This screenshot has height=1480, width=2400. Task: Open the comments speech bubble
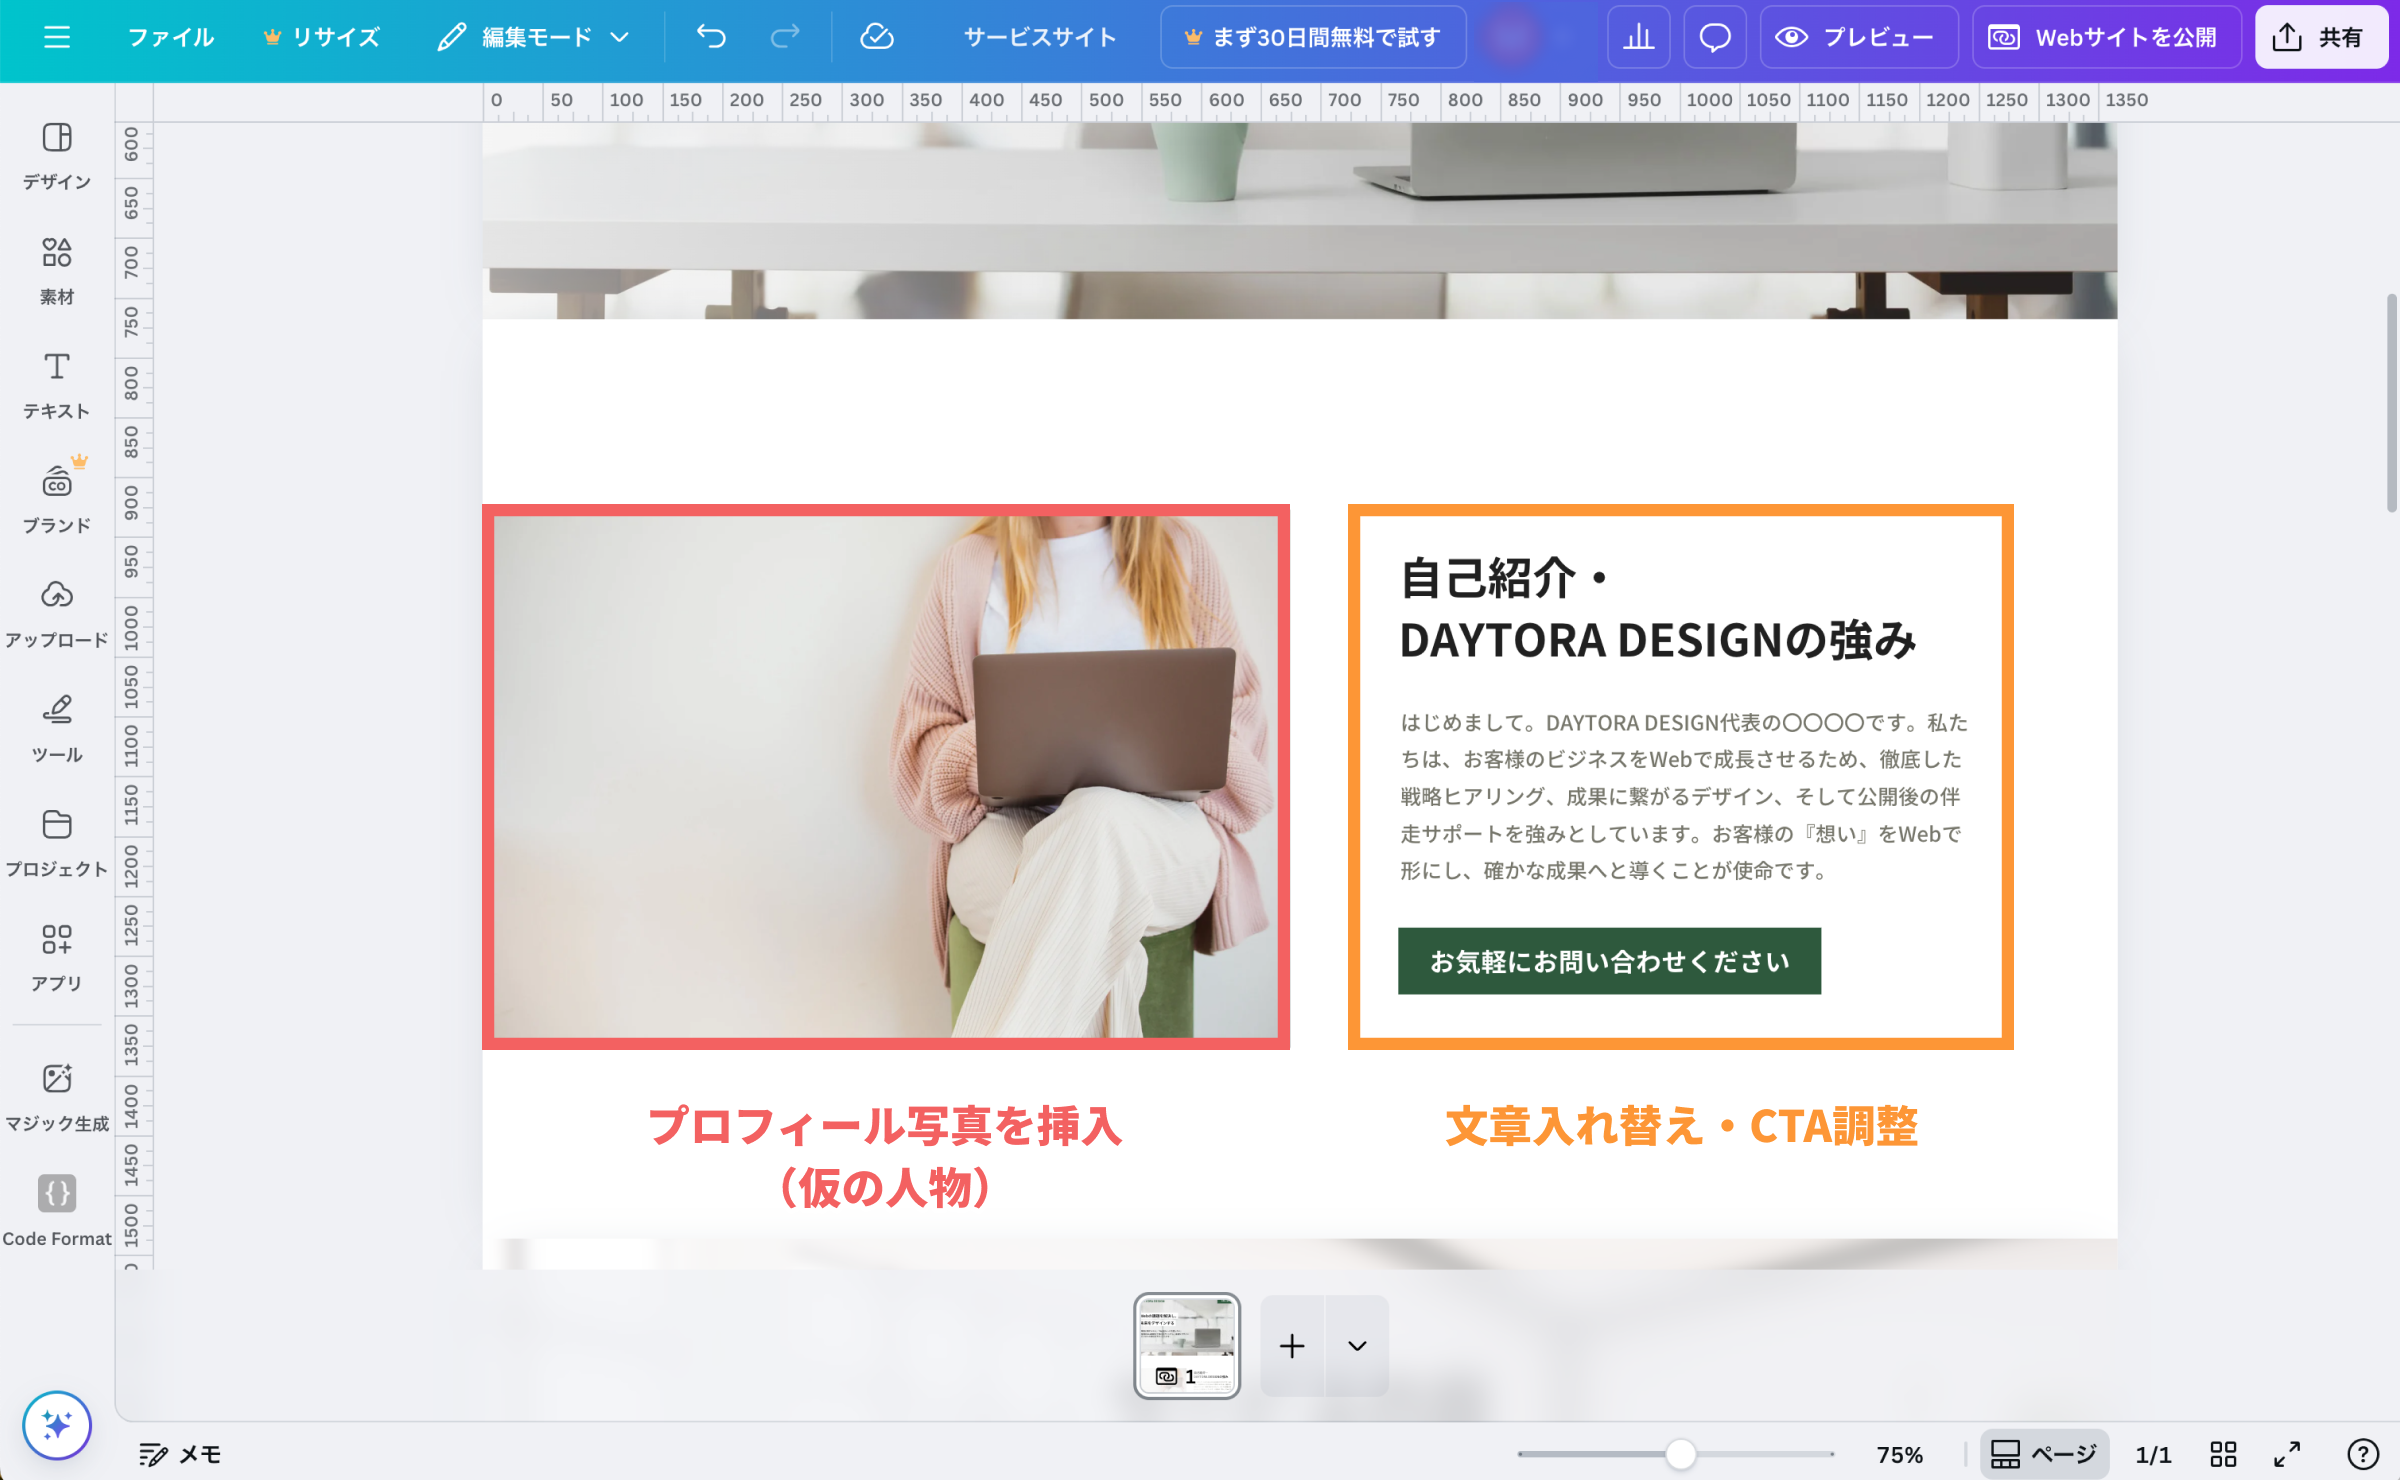click(x=1715, y=37)
